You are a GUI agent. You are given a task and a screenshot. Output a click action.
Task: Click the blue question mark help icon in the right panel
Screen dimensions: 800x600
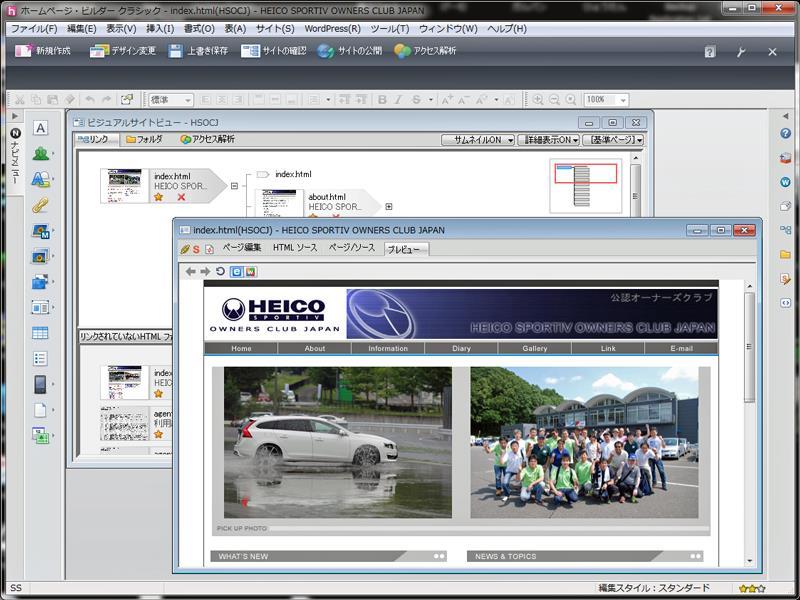[785, 133]
